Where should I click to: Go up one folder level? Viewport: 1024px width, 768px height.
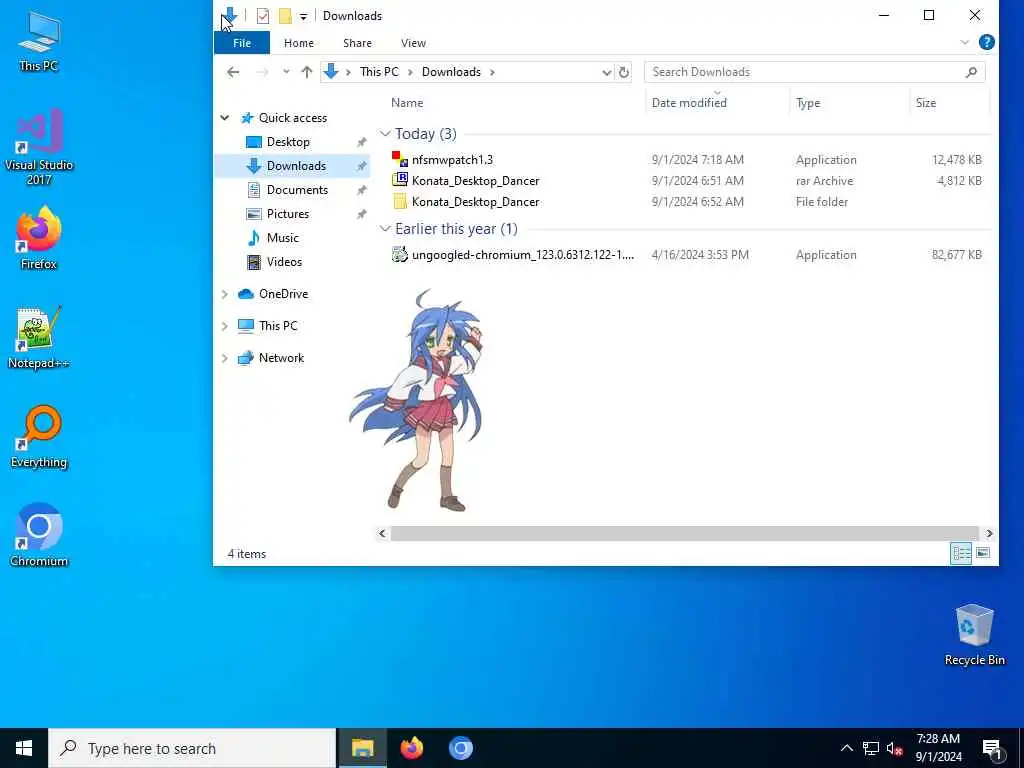pos(306,72)
